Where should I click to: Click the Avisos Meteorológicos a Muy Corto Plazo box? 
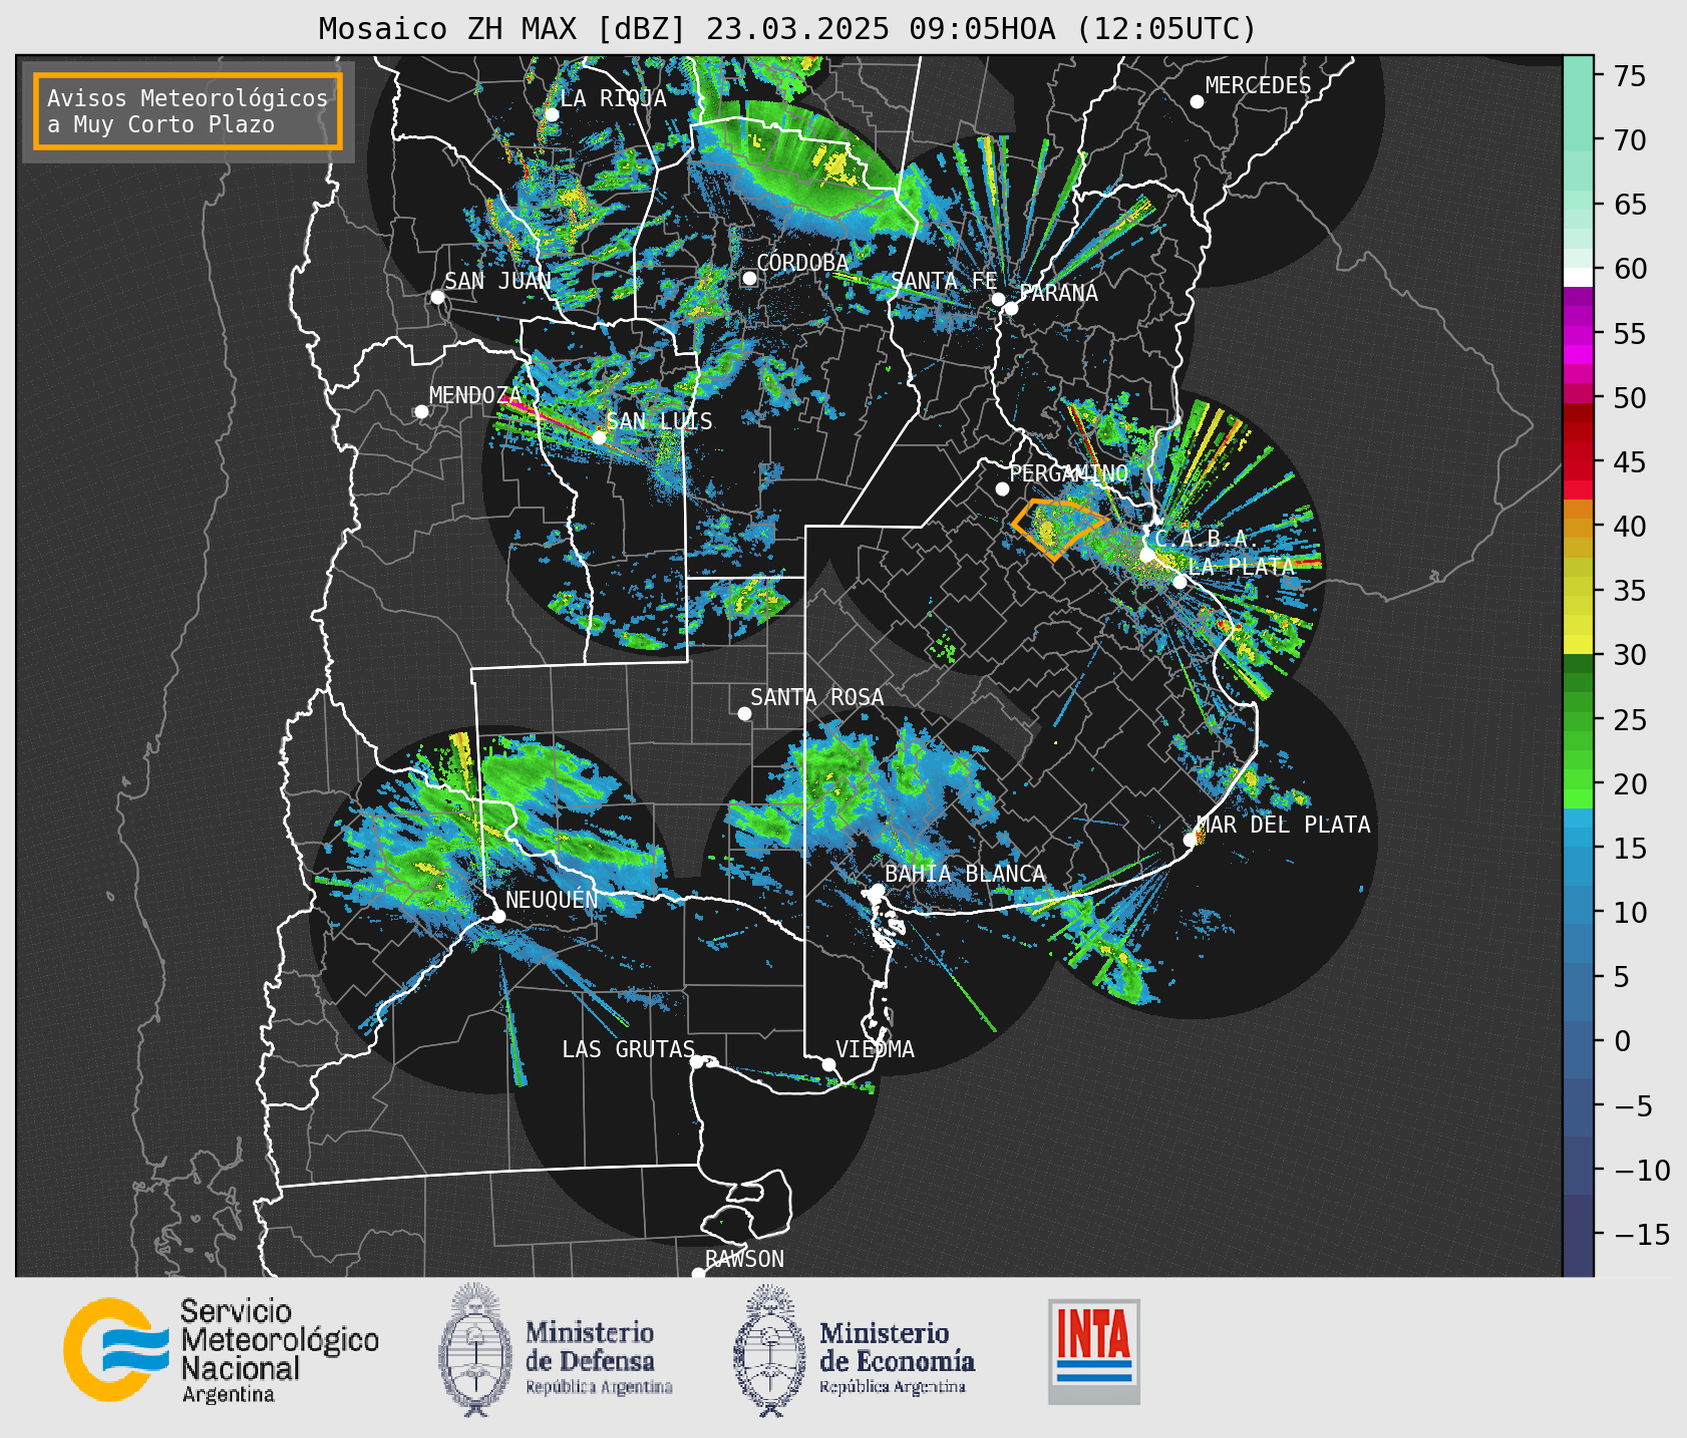(x=188, y=111)
